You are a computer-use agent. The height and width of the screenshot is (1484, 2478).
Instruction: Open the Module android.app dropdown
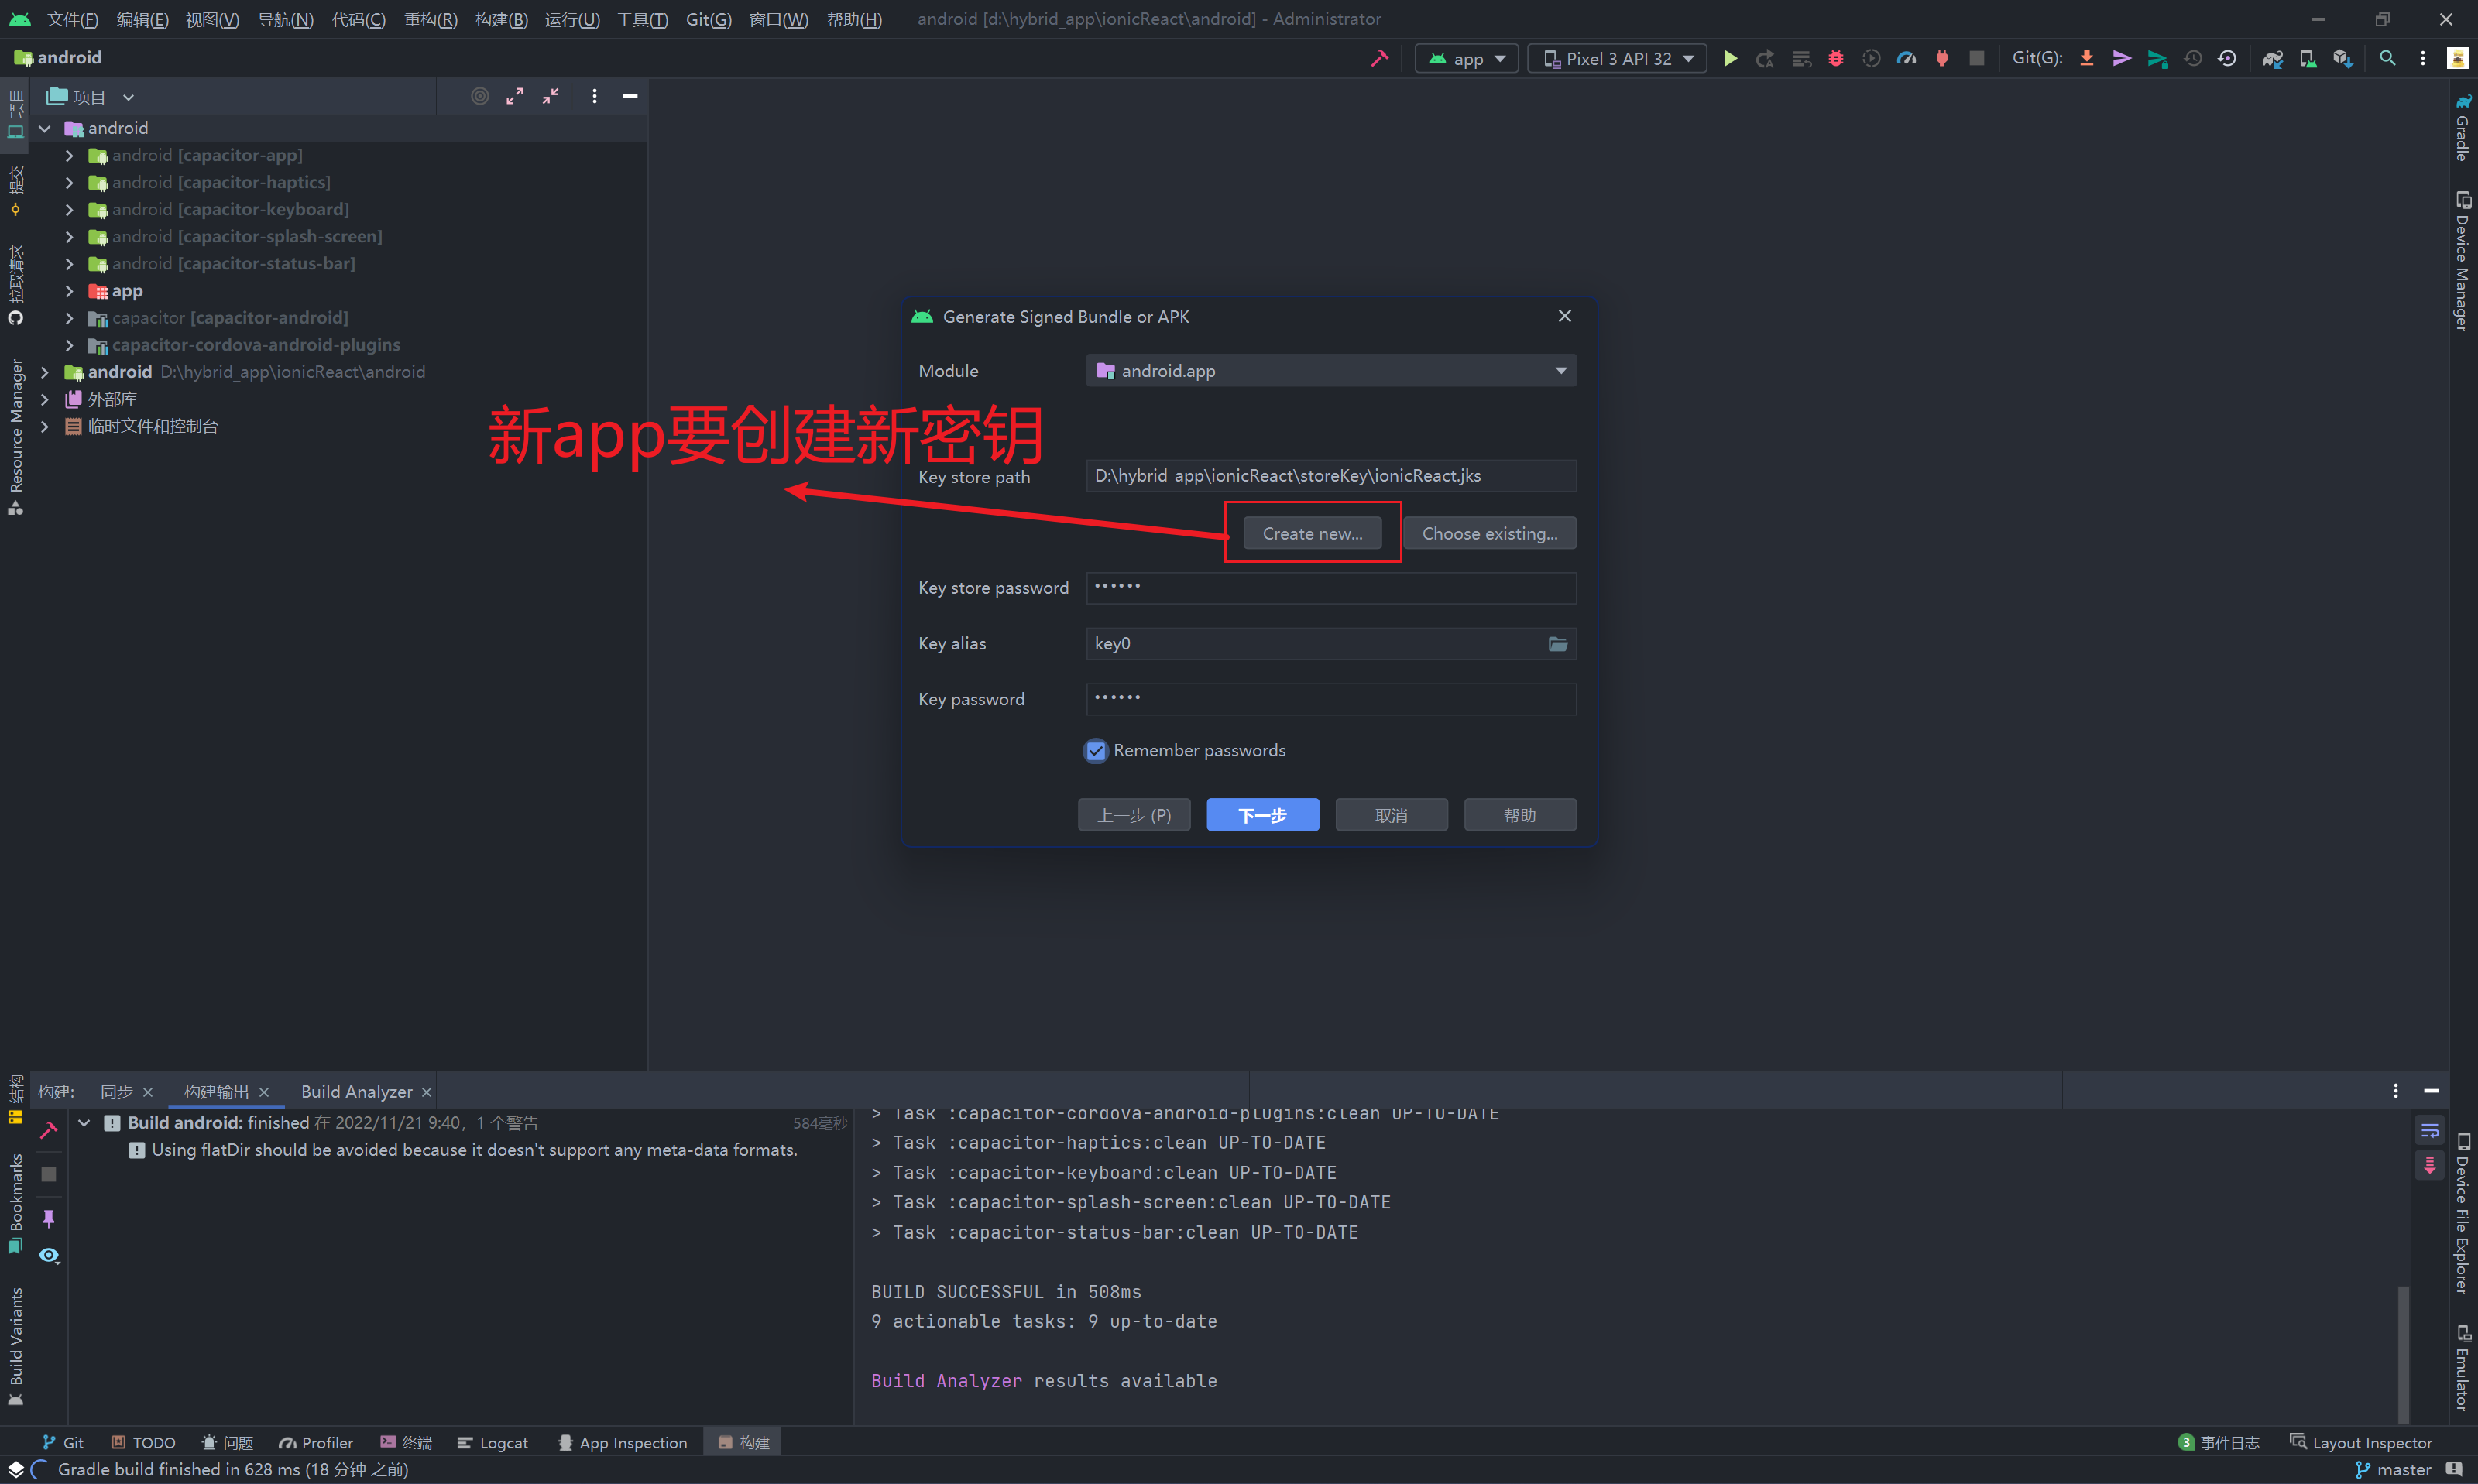(x=1331, y=371)
